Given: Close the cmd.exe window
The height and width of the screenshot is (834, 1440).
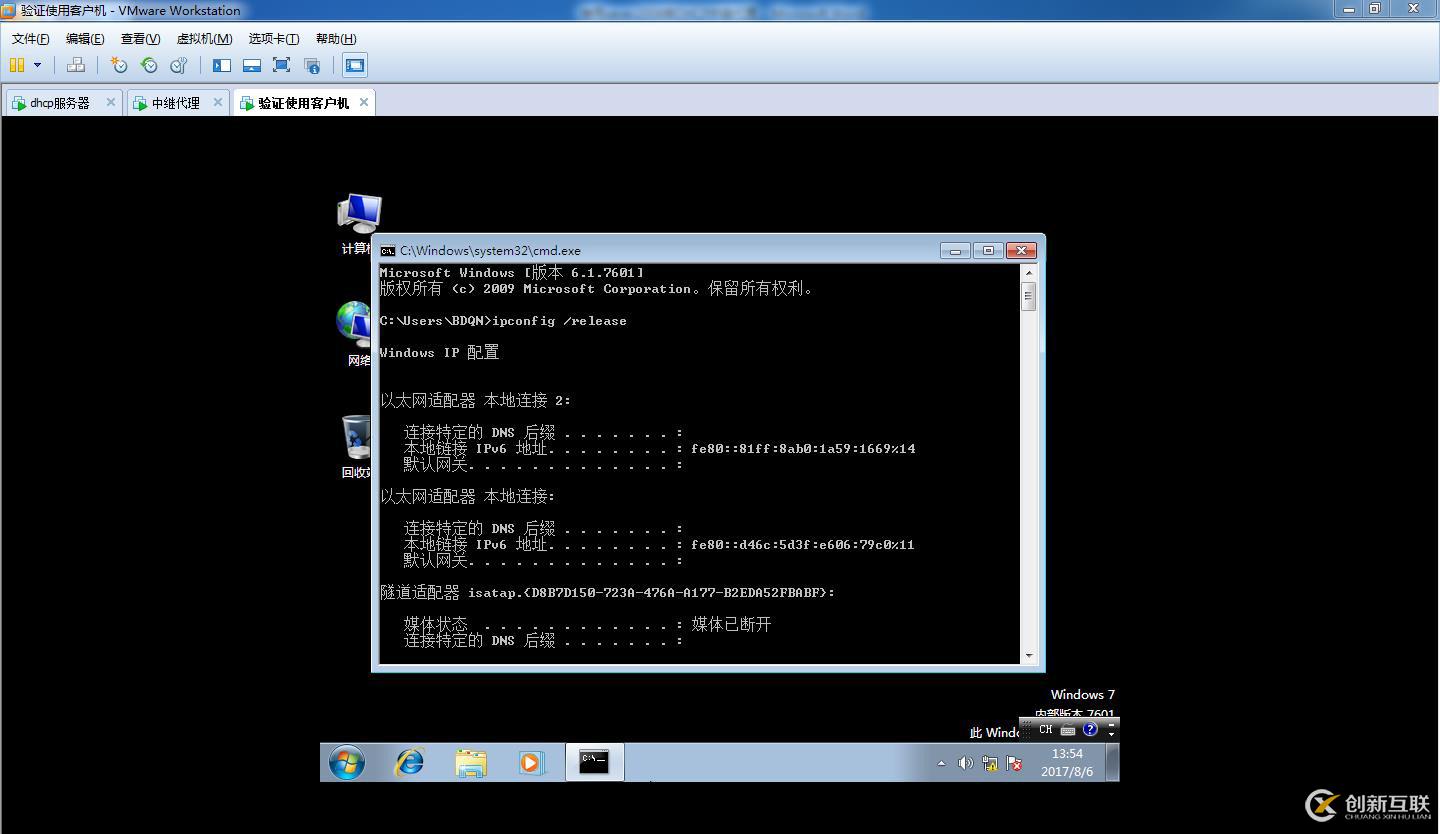Looking at the screenshot, I should [1021, 251].
